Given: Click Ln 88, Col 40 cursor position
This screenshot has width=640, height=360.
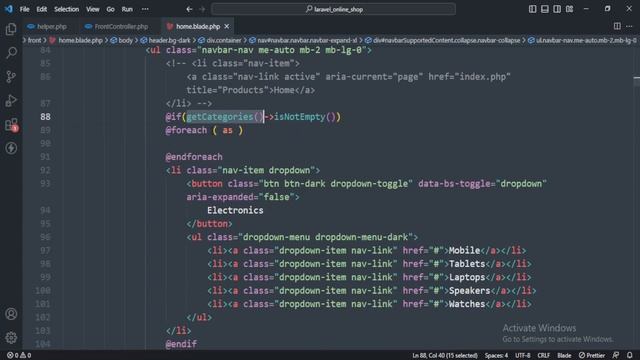Looking at the screenshot, I should (444, 355).
